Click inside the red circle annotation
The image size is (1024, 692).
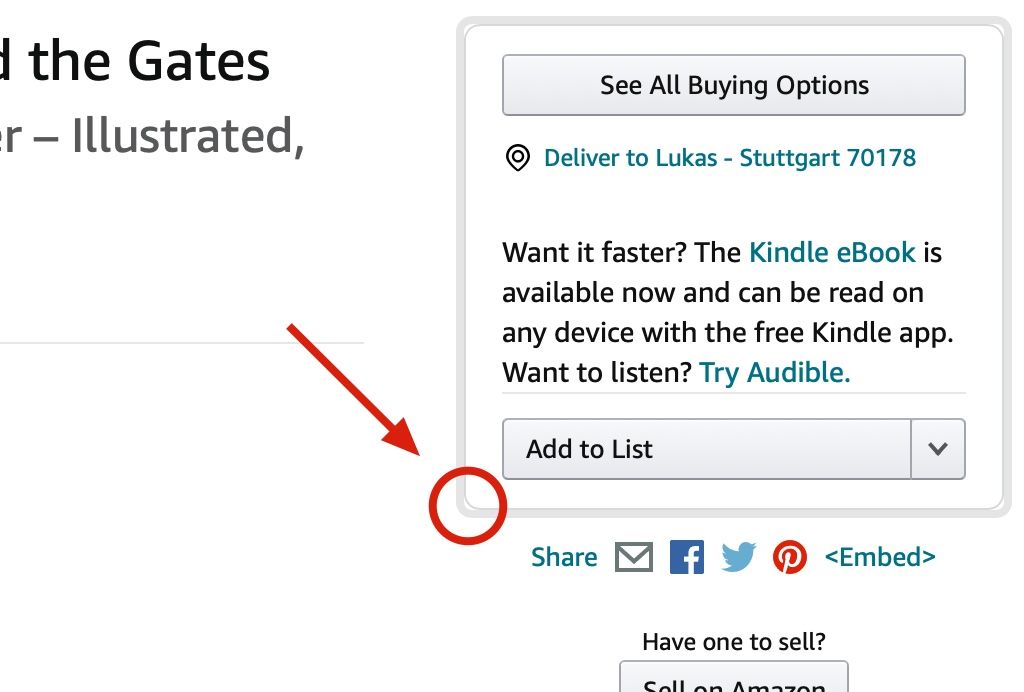tap(467, 505)
